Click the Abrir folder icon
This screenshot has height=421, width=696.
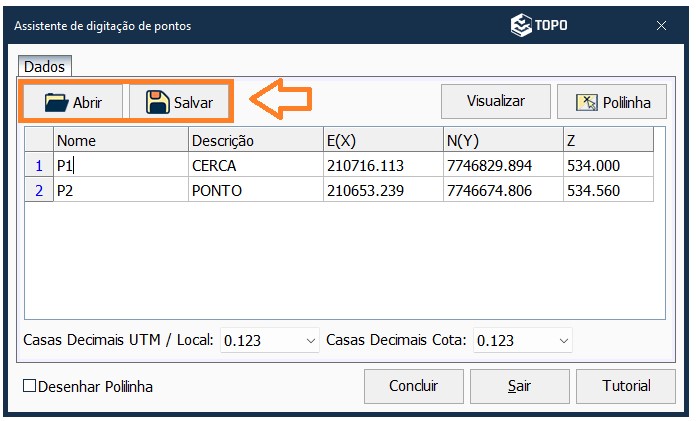tap(56, 102)
